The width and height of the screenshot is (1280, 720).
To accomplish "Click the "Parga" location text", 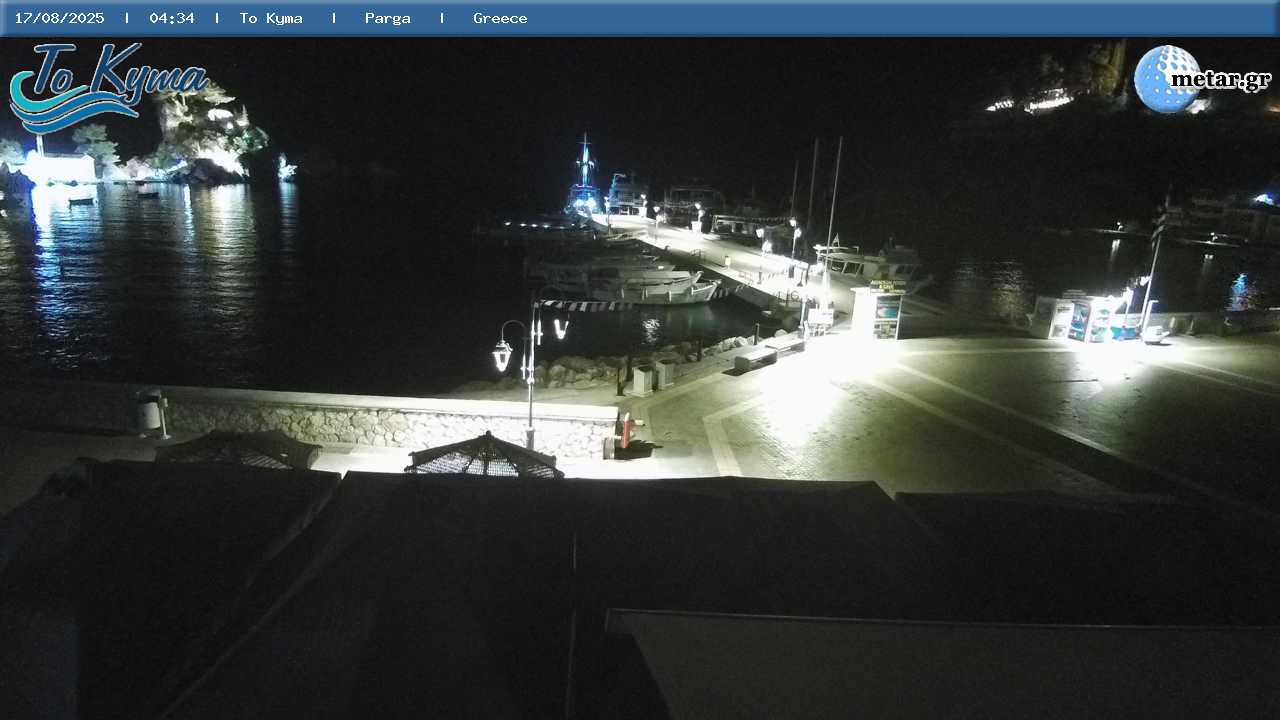I will 388,18.
